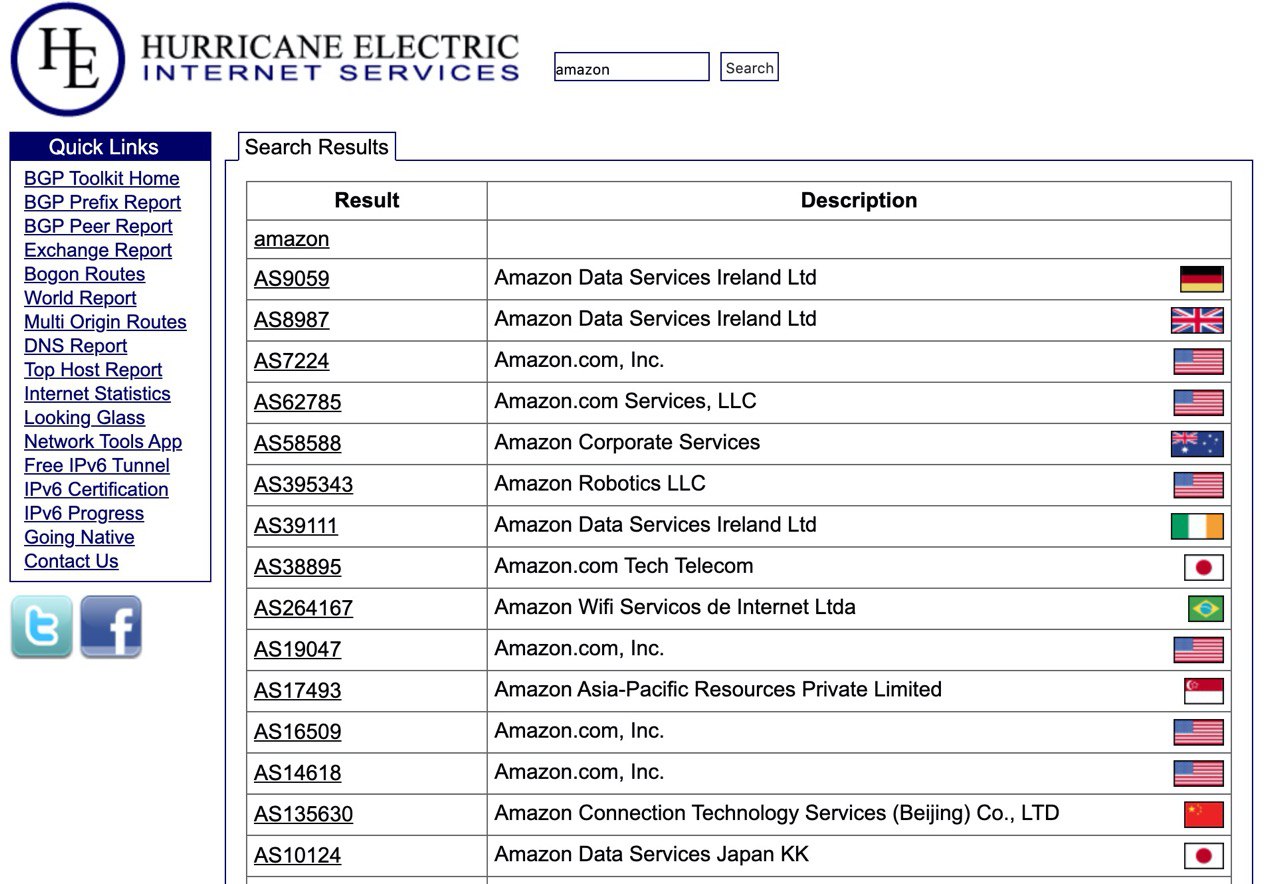
Task: Open Network Tools App link
Action: coord(103,442)
